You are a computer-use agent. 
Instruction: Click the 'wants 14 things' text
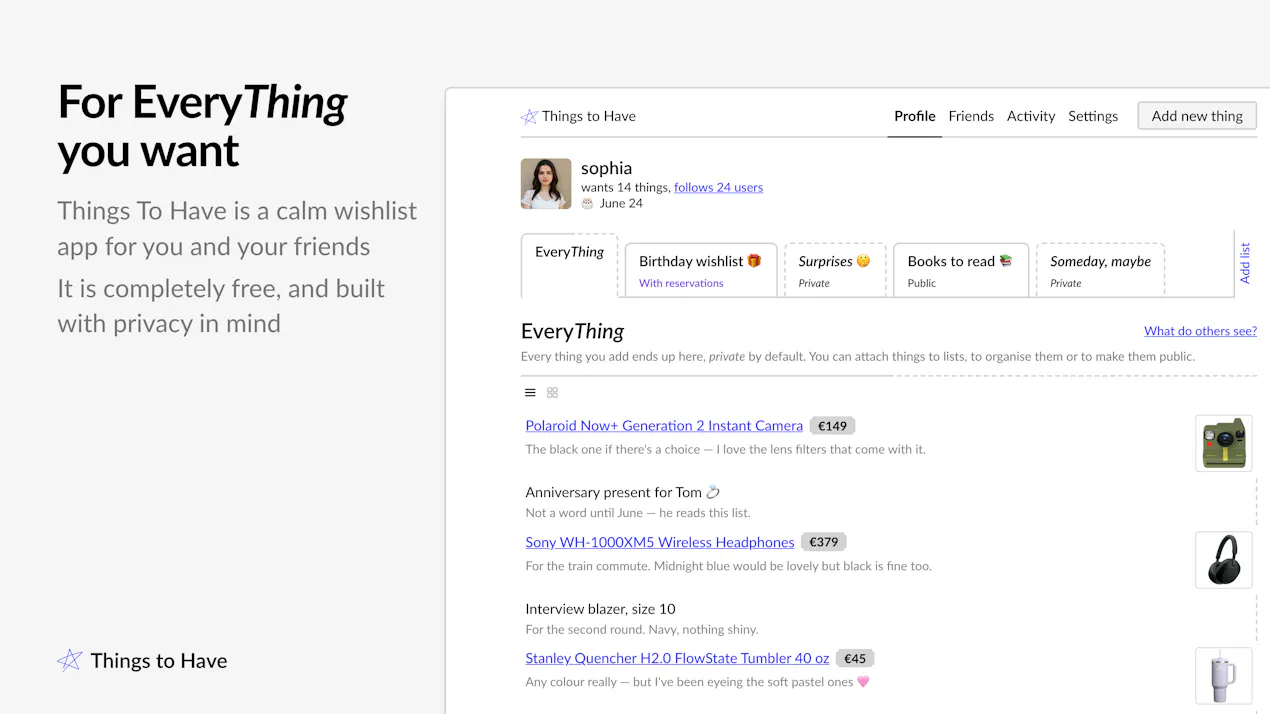pyautogui.click(x=626, y=187)
